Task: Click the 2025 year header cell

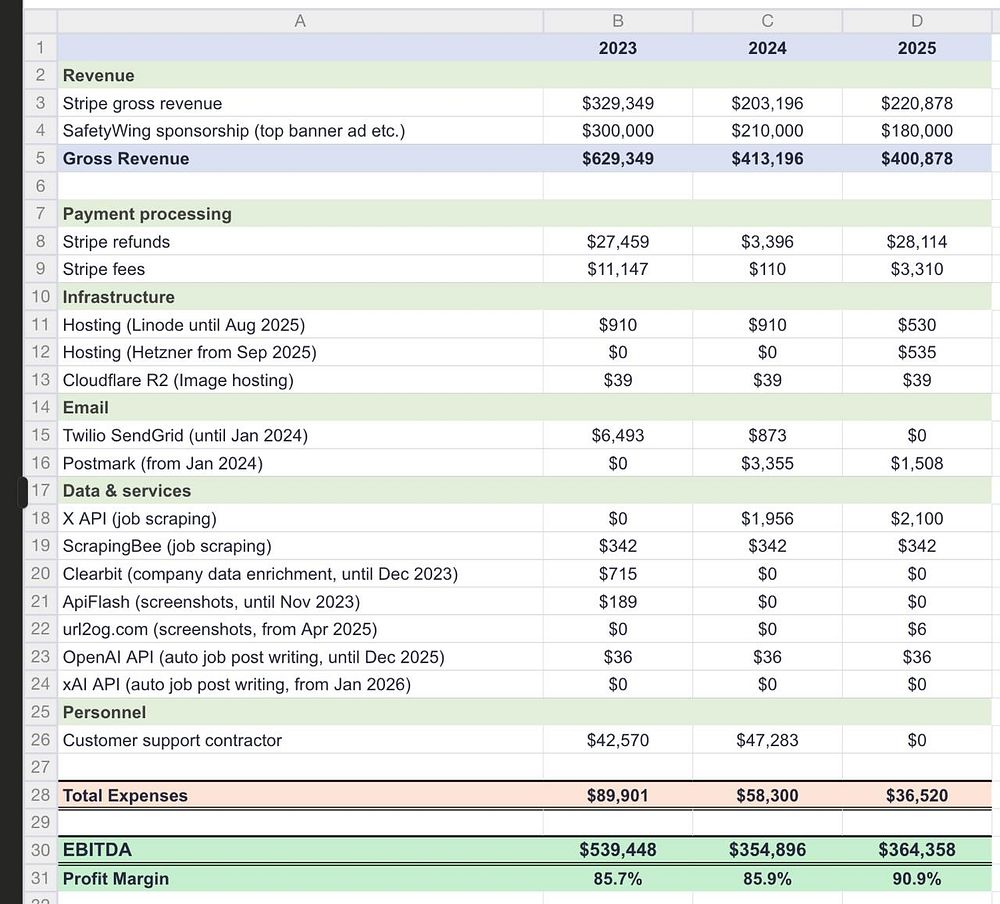Action: click(916, 48)
